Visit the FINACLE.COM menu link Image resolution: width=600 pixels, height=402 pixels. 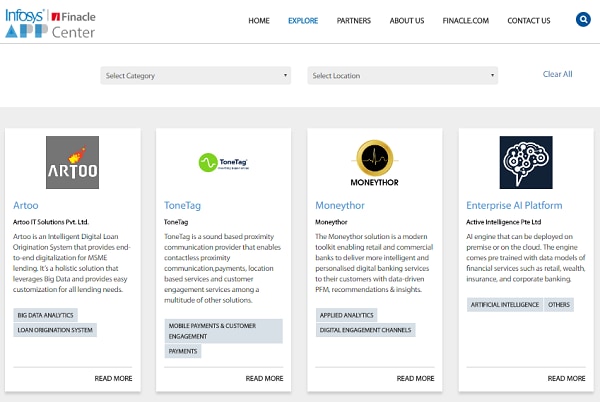click(x=466, y=21)
